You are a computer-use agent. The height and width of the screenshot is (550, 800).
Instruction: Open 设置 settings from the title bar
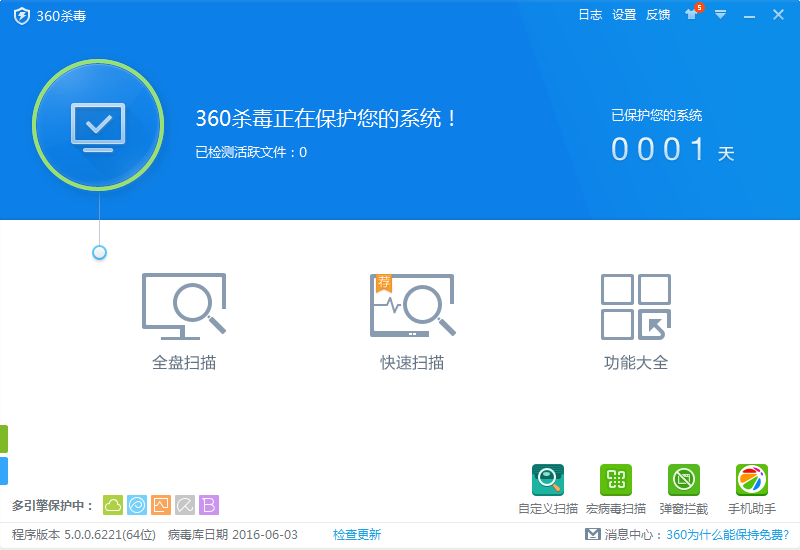tap(624, 15)
